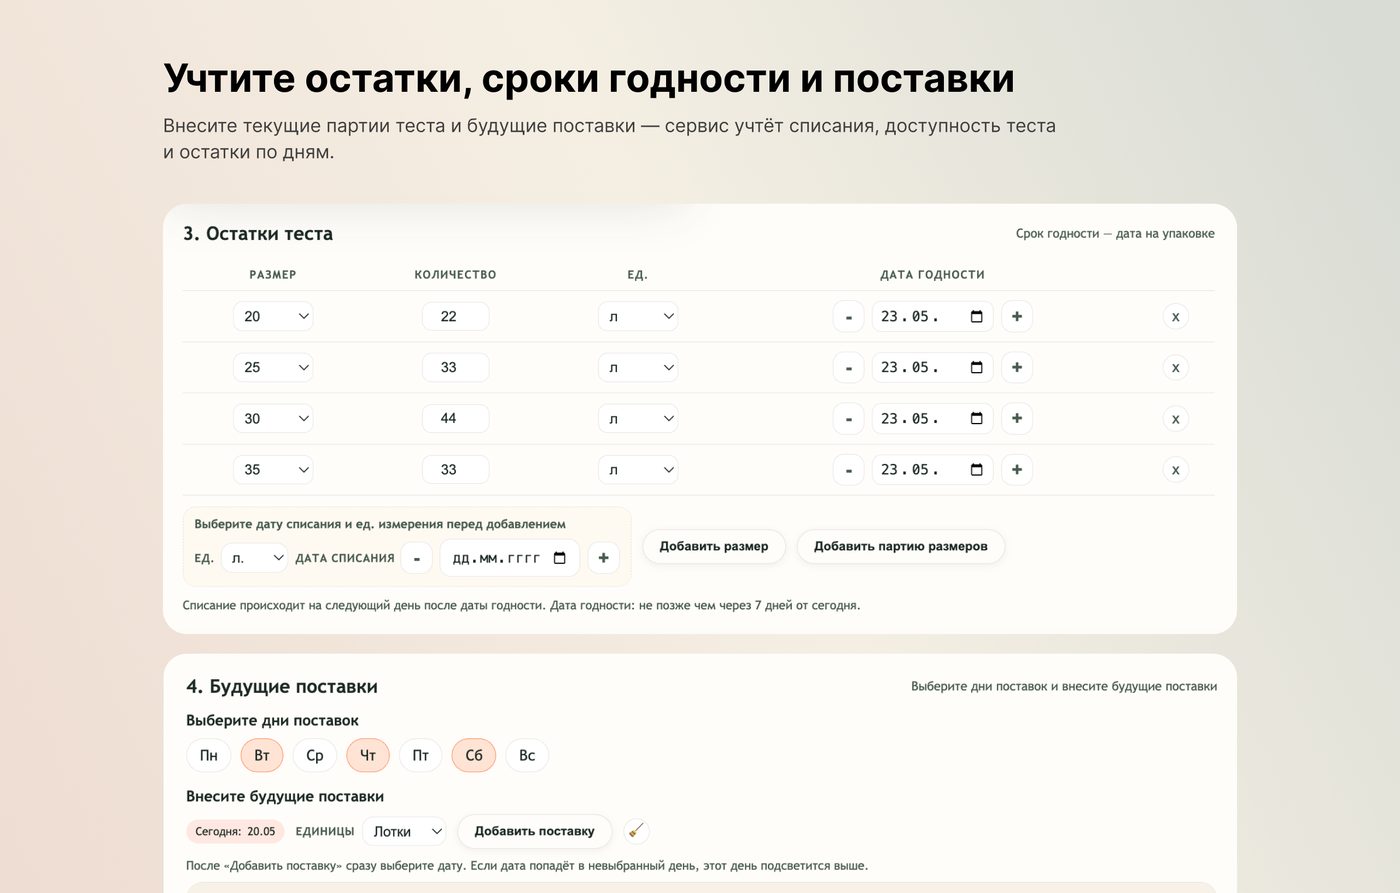This screenshot has width=1400, height=893.
Task: Click quantity field in size 25 row
Action: pyautogui.click(x=456, y=368)
